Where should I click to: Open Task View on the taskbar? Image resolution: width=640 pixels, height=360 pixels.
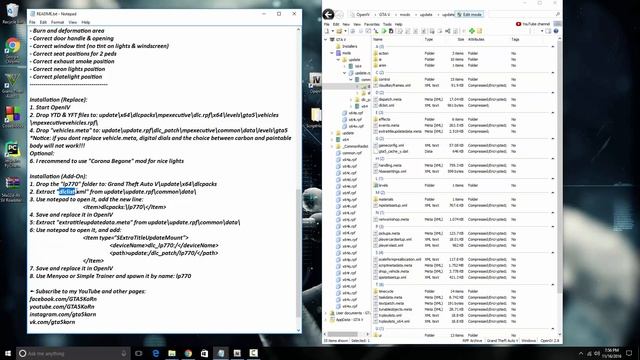click(x=138, y=353)
